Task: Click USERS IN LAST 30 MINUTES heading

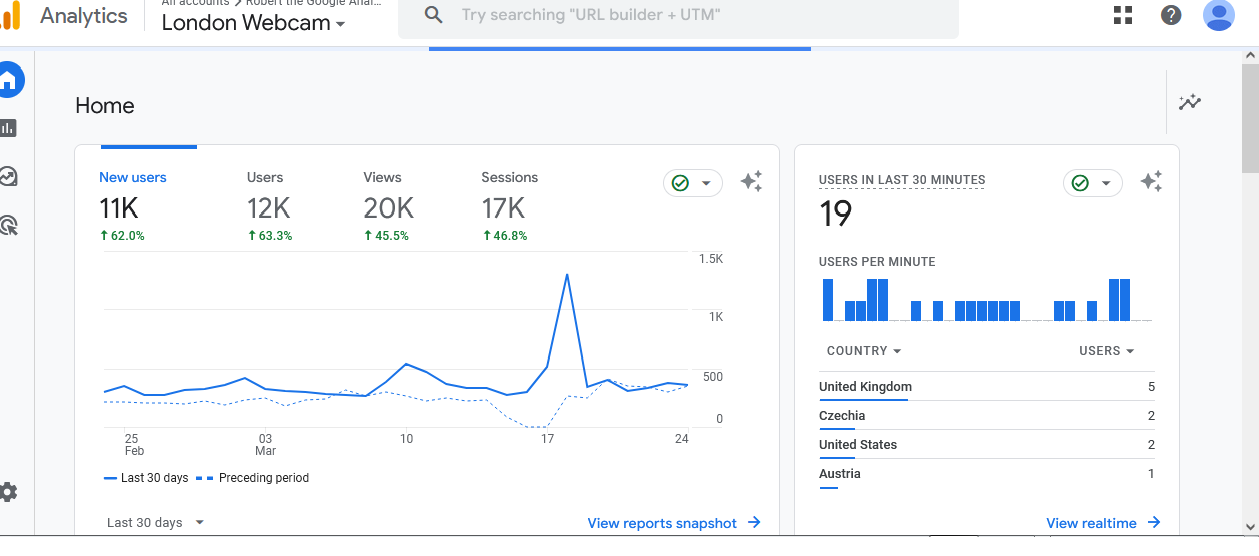Action: coord(902,181)
